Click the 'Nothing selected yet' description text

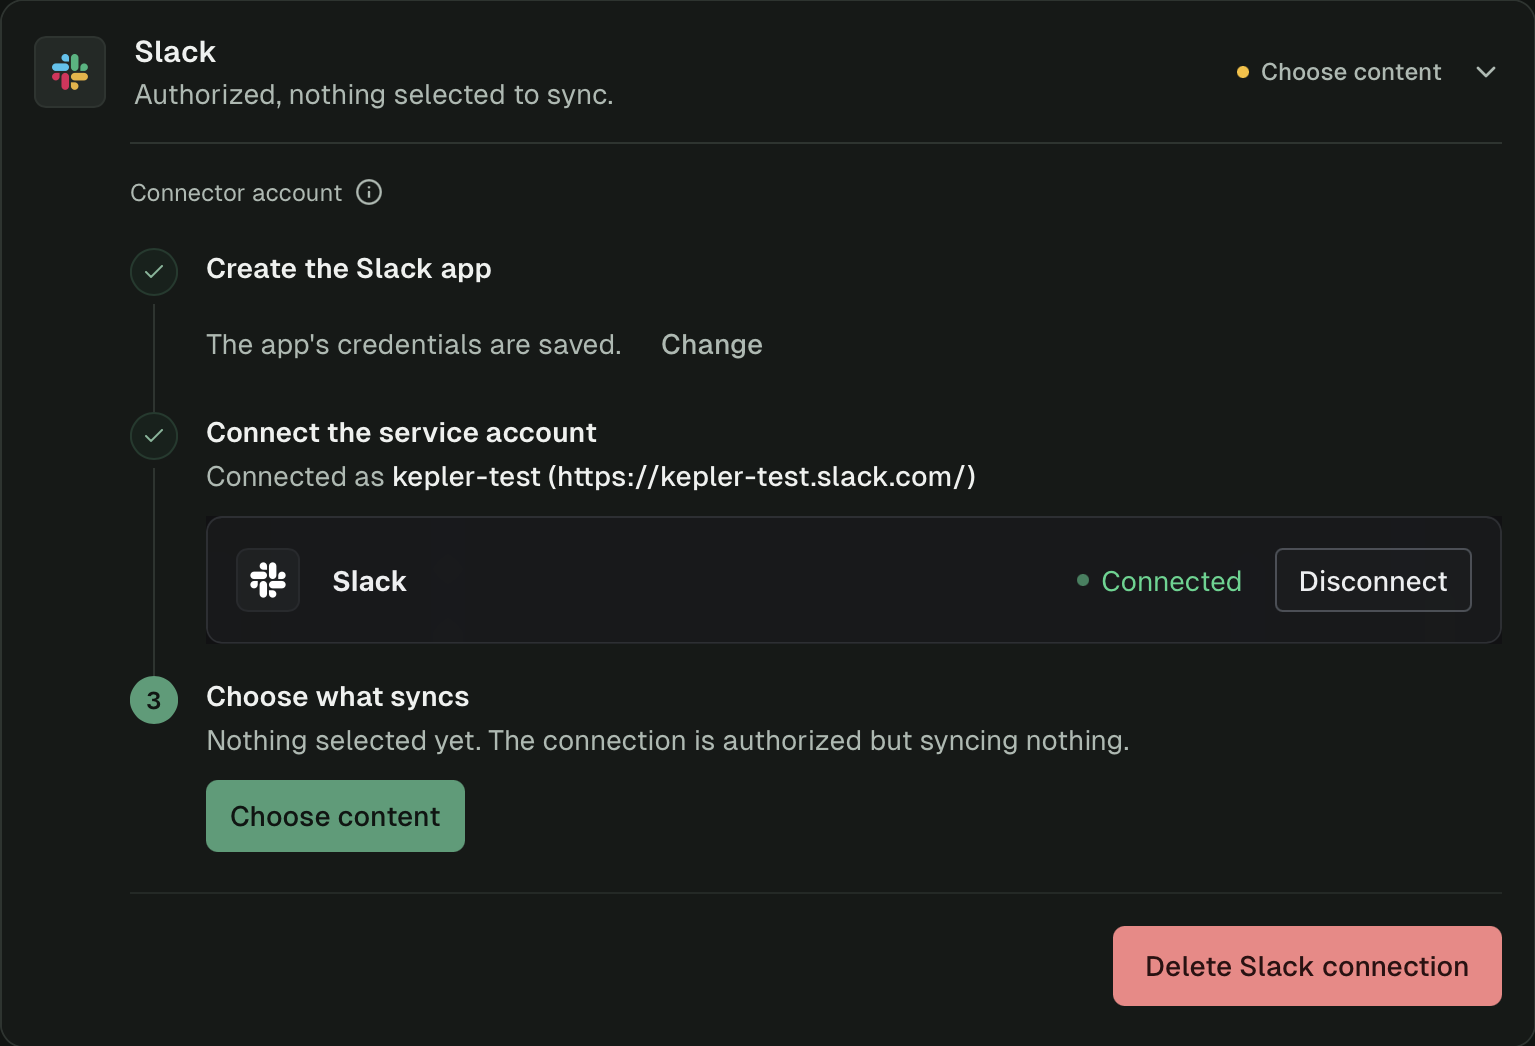pos(668,741)
